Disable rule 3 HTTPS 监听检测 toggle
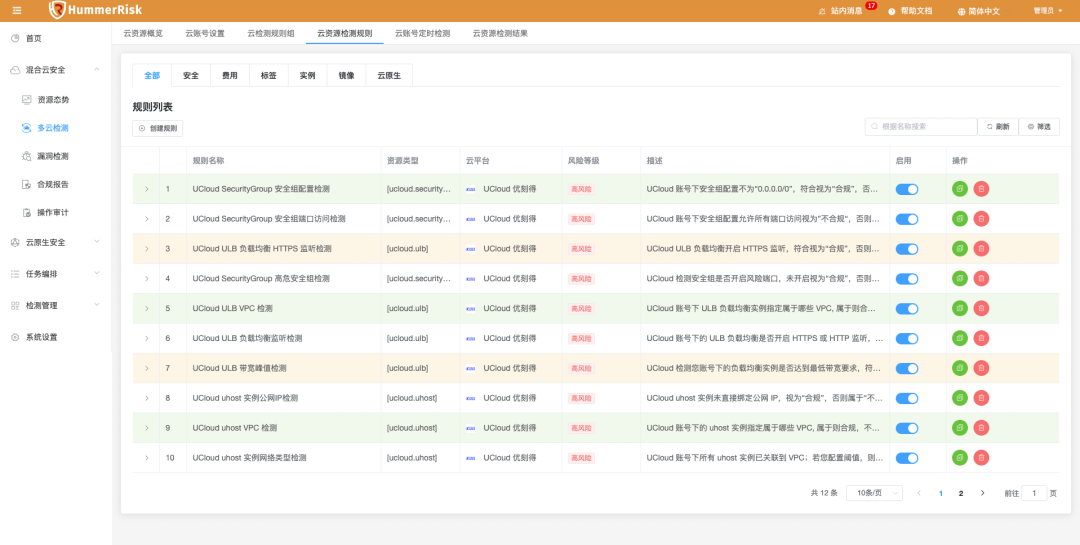 point(906,249)
